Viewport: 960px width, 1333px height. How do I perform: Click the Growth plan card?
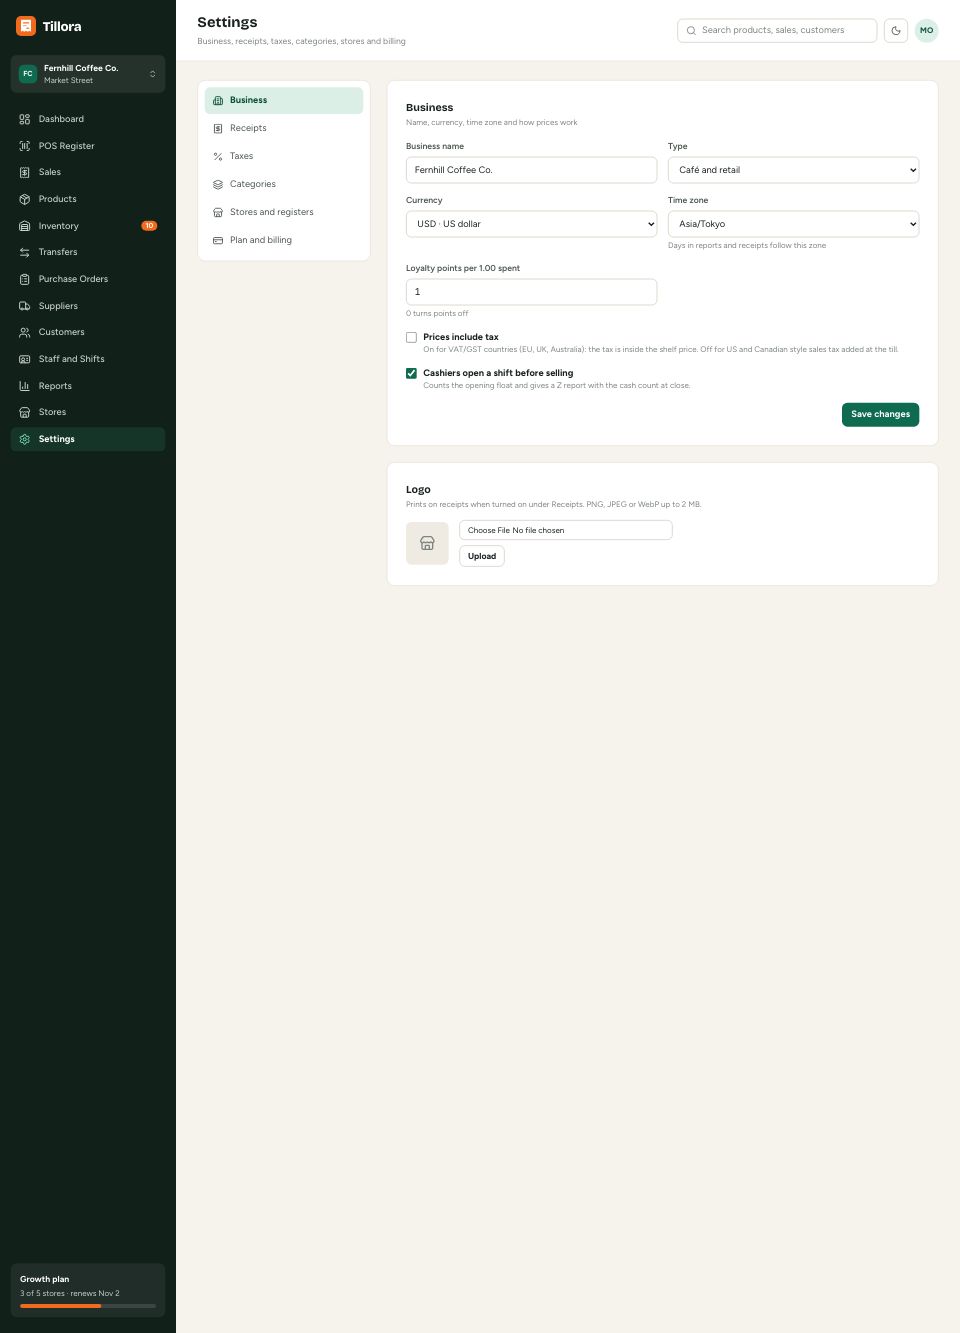pos(88,1290)
